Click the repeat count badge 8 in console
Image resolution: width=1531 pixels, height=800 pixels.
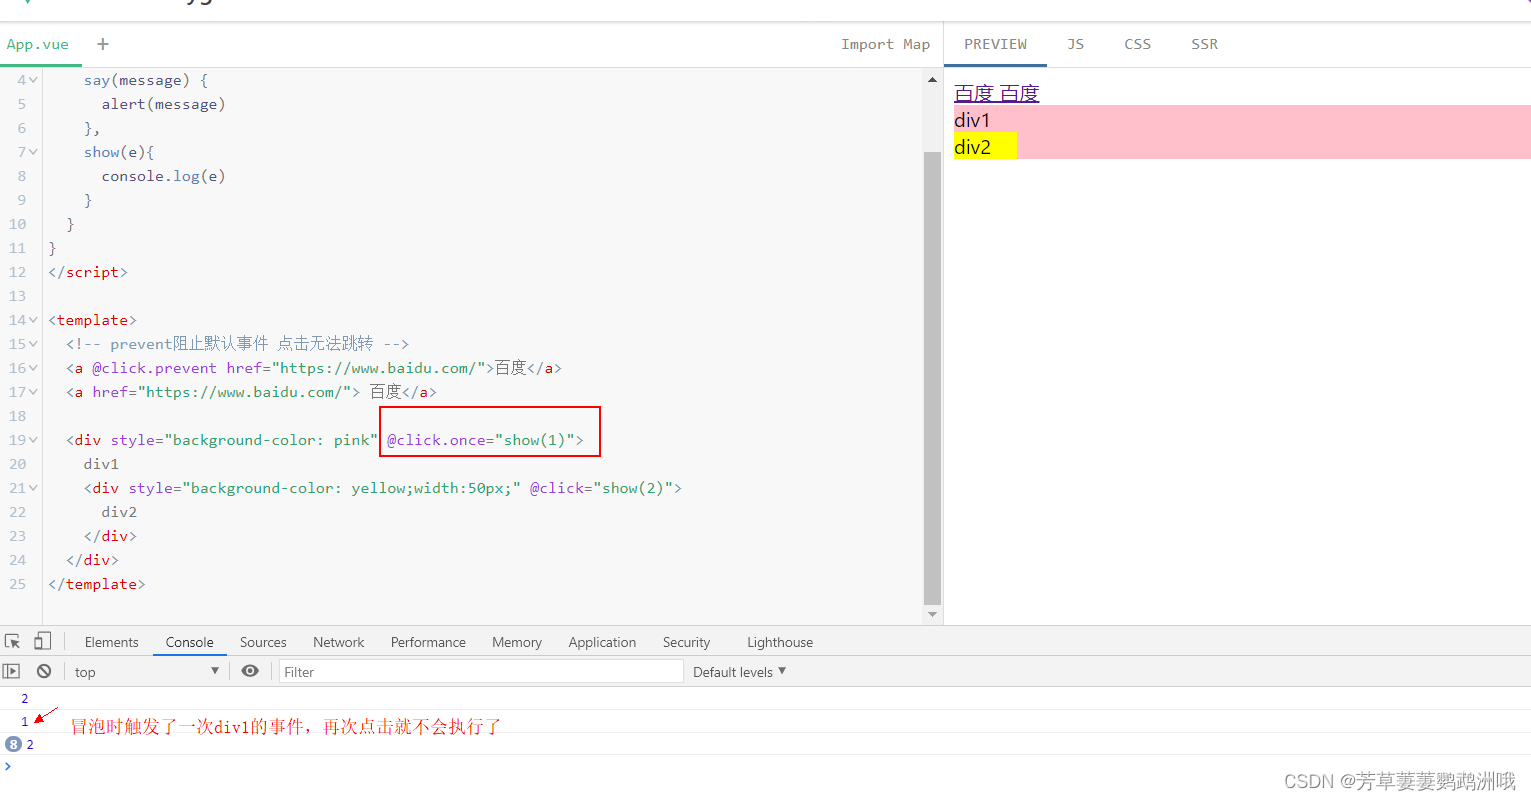coord(13,744)
